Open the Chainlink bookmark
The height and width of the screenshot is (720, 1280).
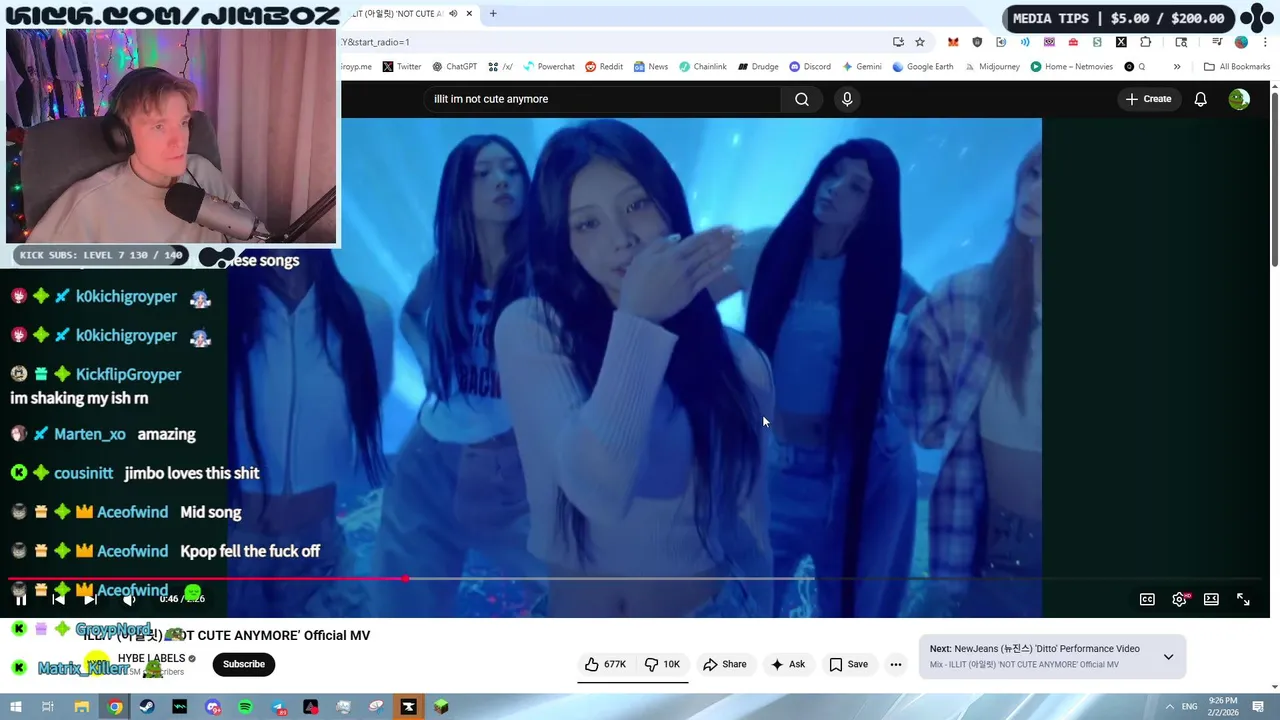[x=703, y=67]
